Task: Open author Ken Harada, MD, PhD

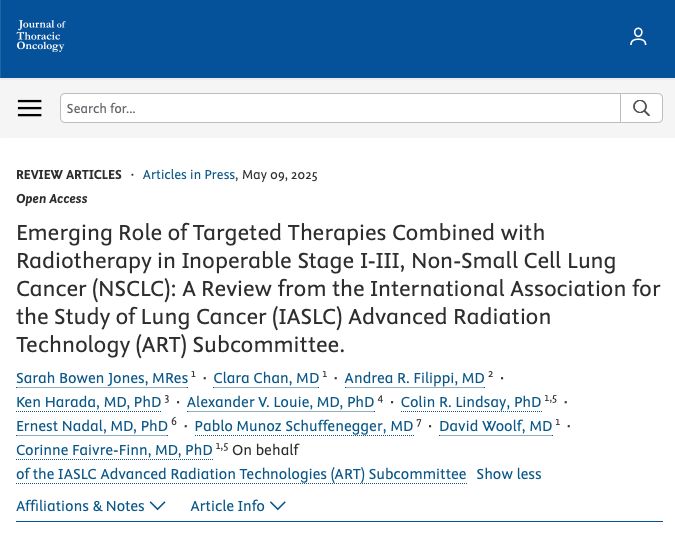Action: (89, 402)
